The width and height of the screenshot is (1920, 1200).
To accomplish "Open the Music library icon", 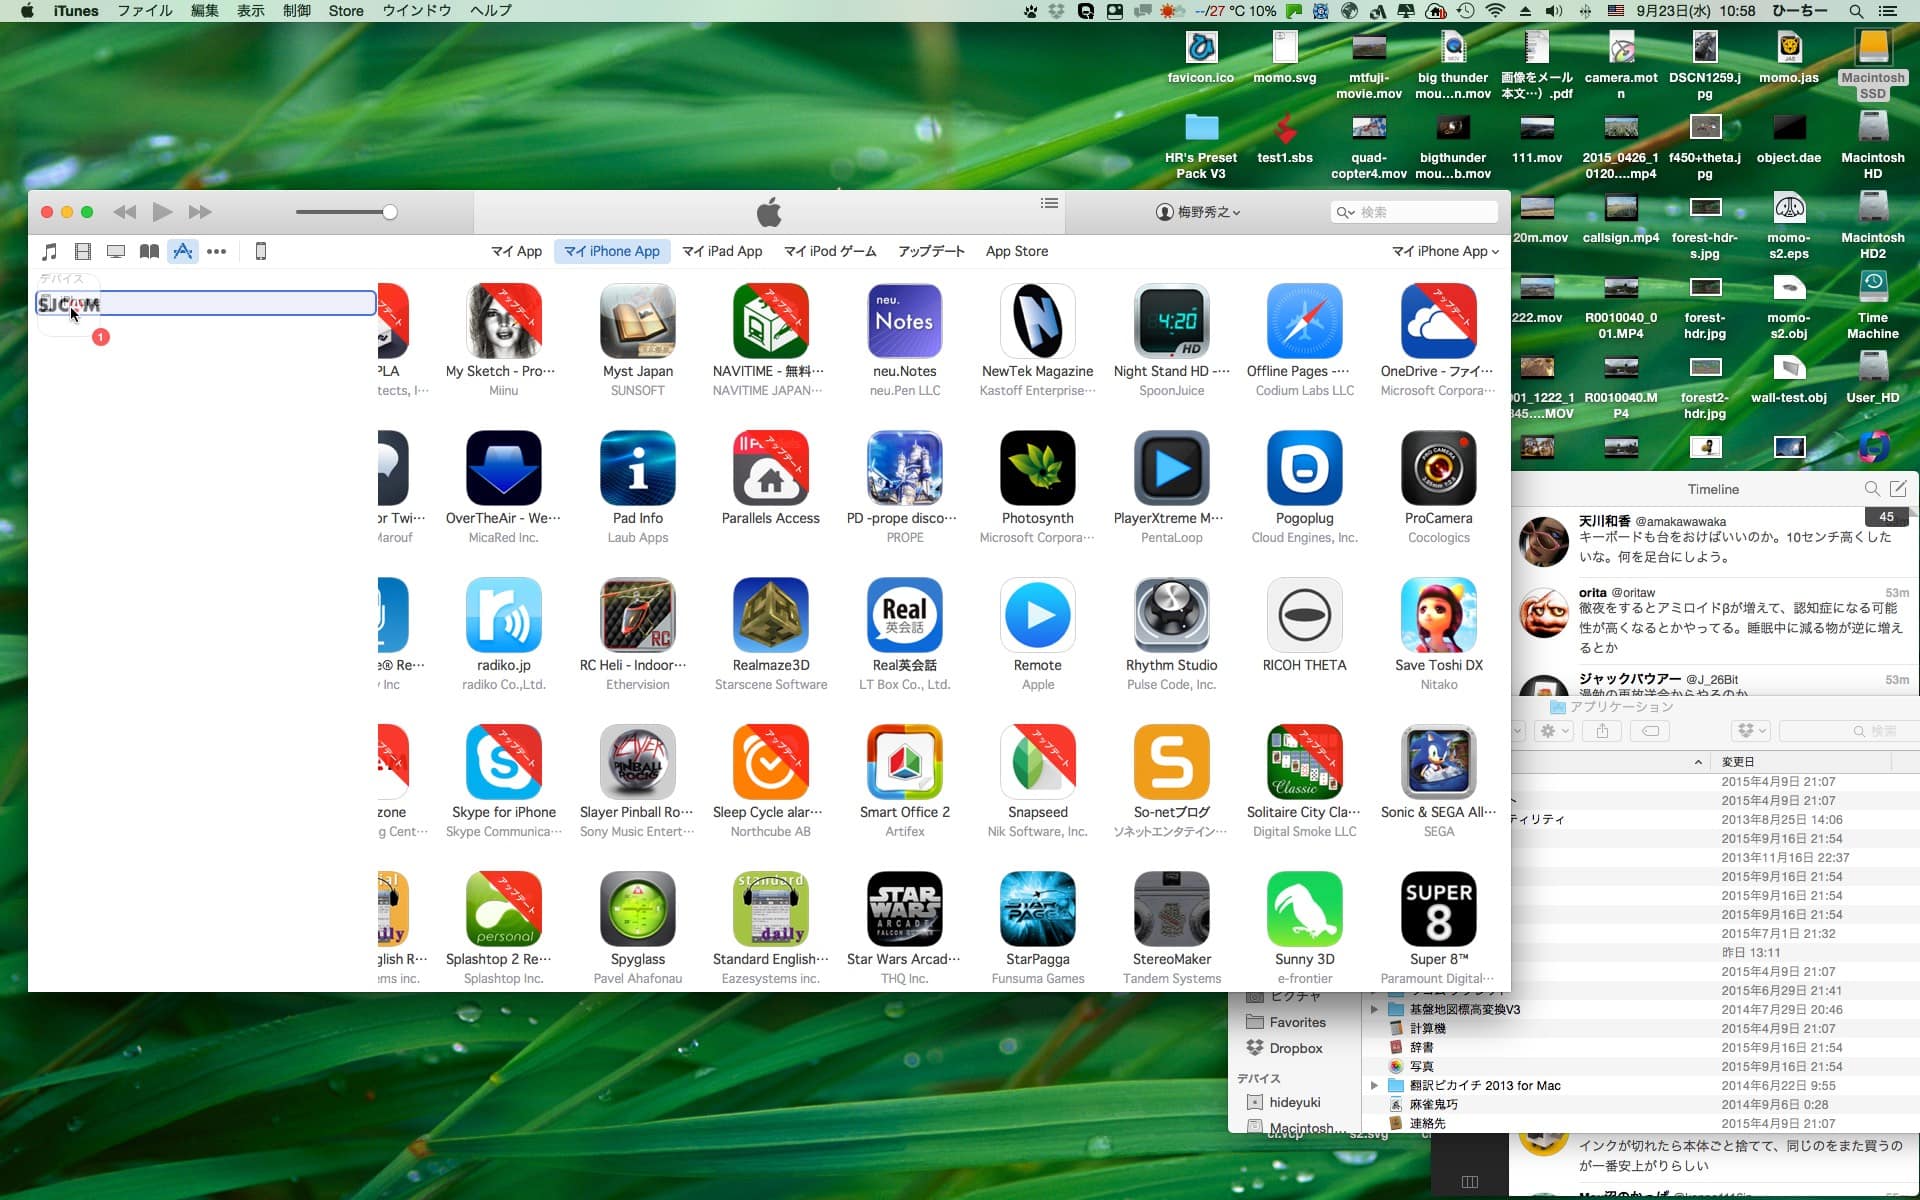I will 49,252.
